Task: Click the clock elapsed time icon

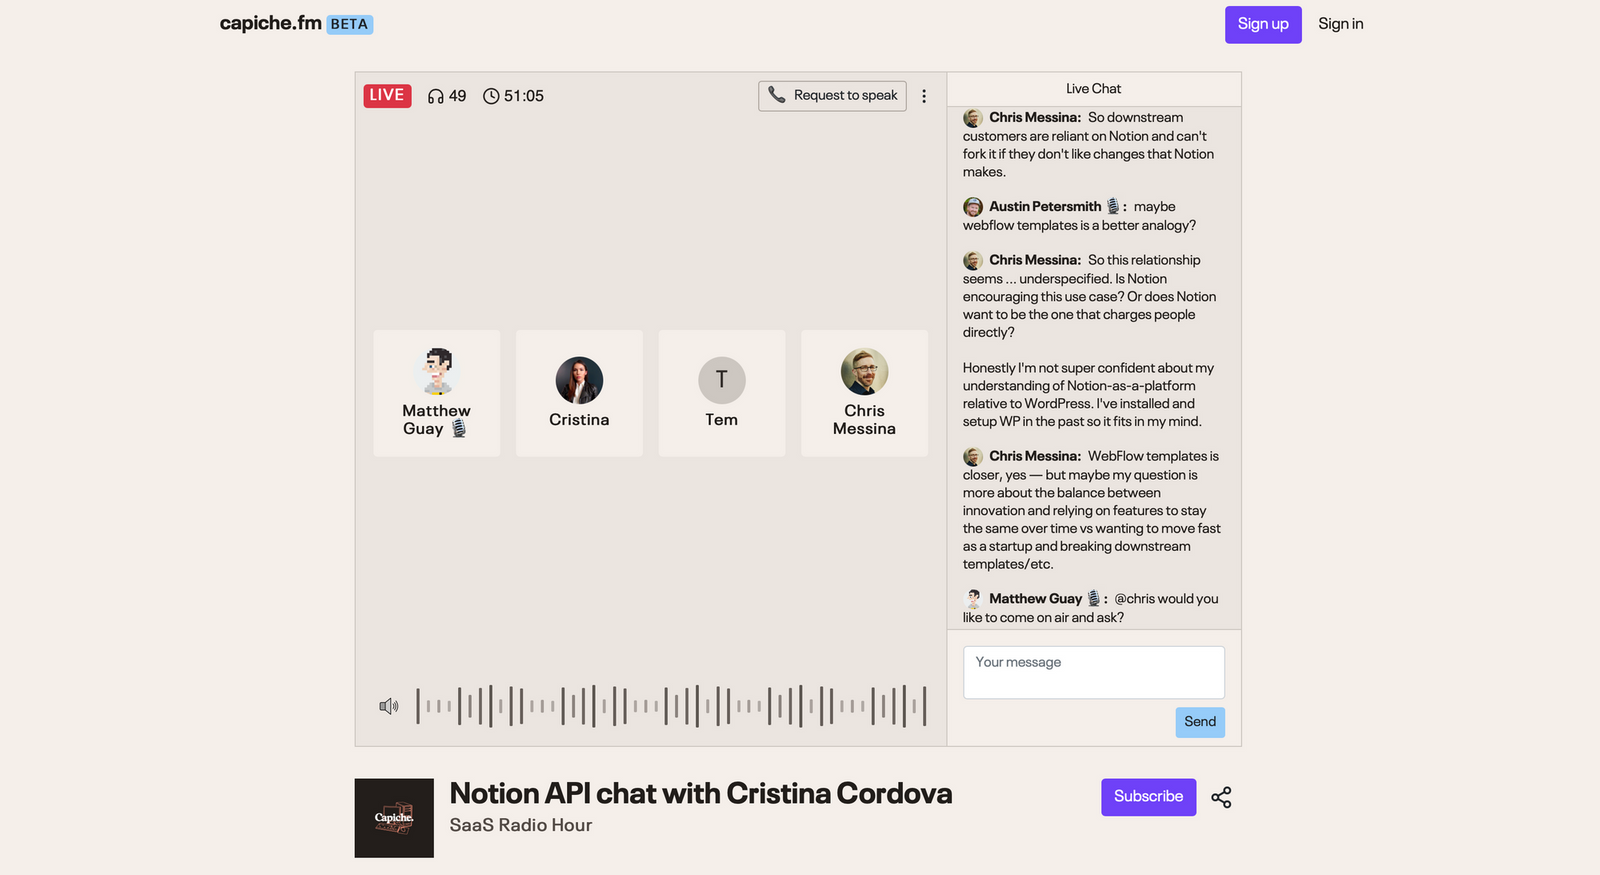Action: 491,96
